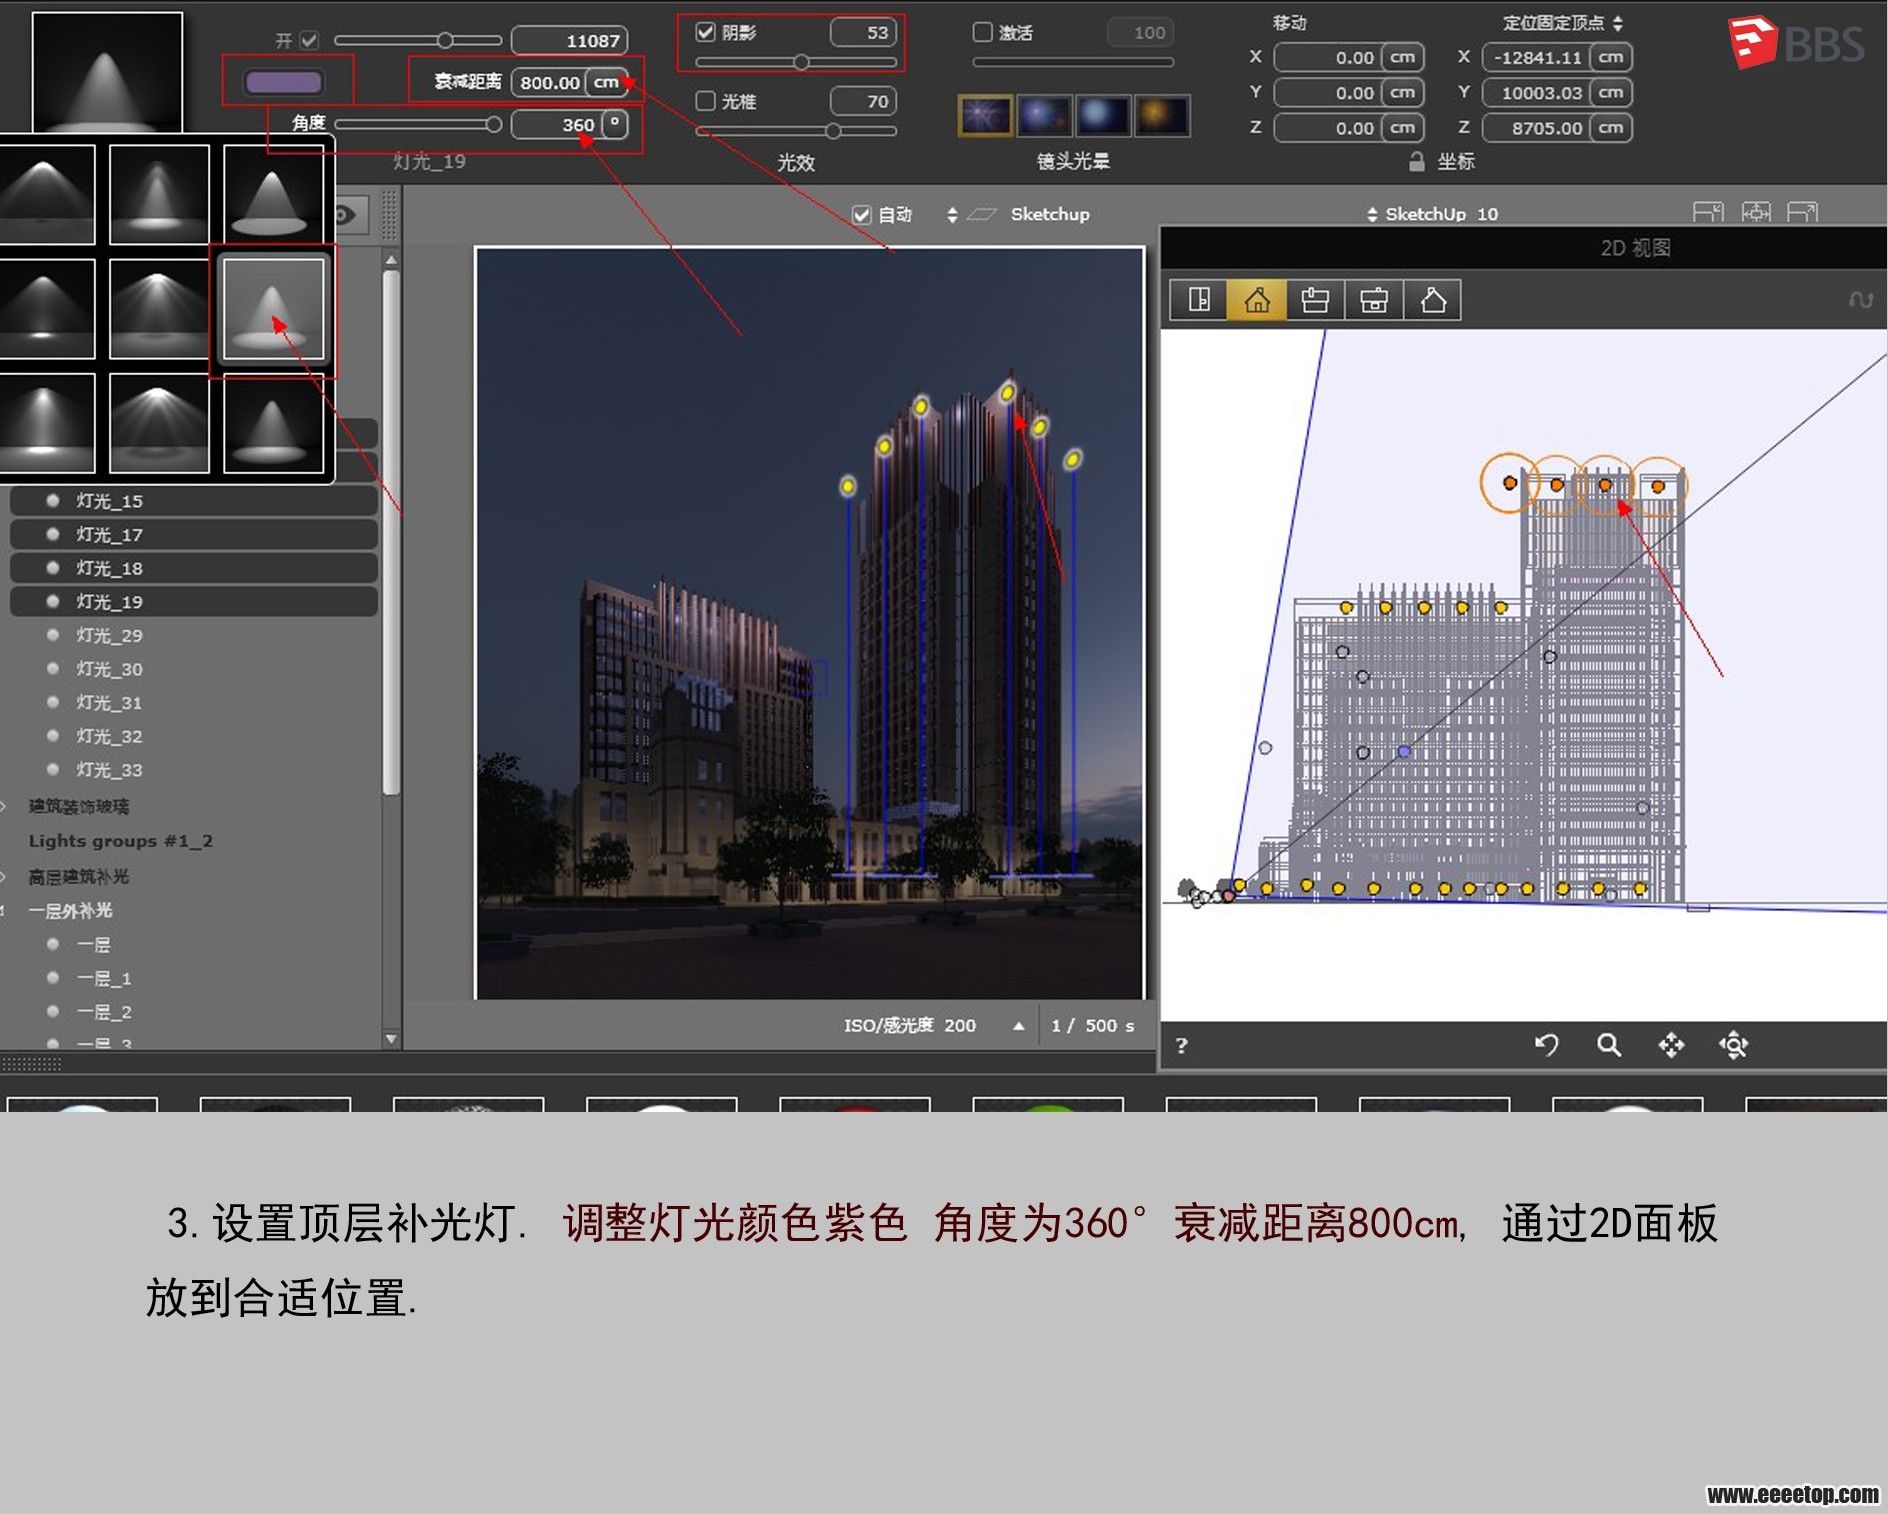
Task: Select the middle light shape in top row
Action: tap(159, 194)
